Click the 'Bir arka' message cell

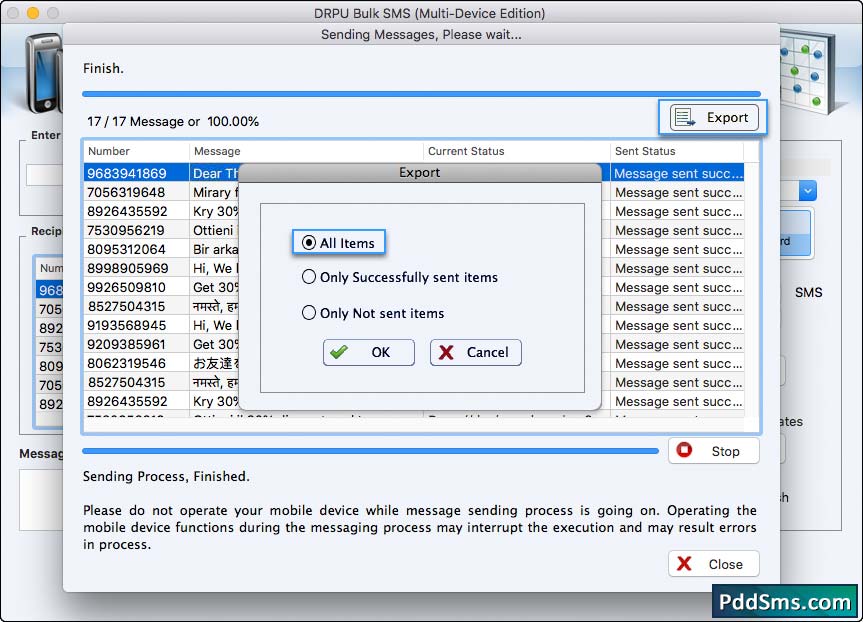[216, 249]
